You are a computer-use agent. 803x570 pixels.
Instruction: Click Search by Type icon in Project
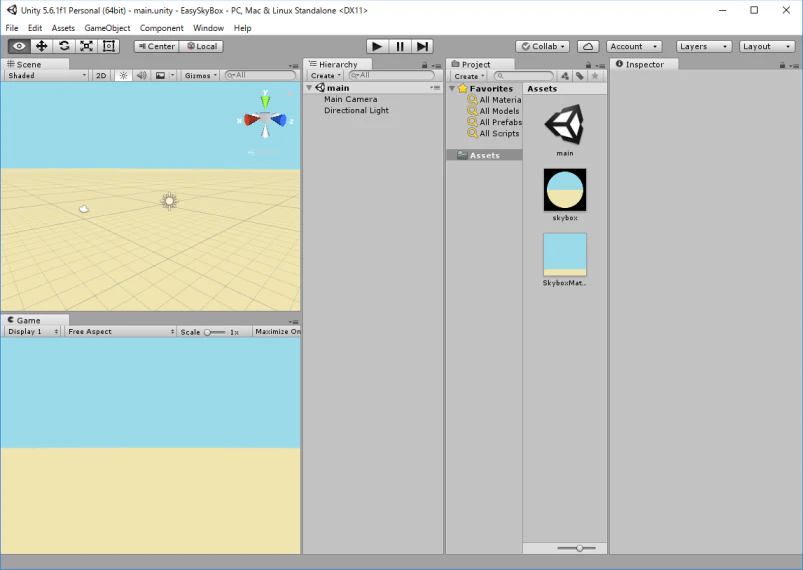565,76
